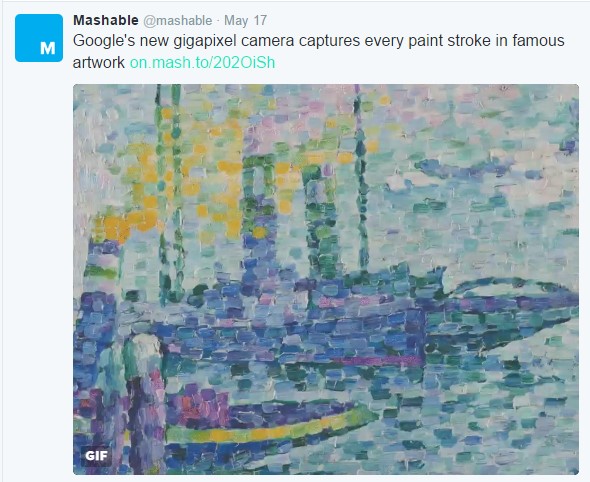590x482 pixels.
Task: Click the tall green ship mast in the painting
Action: 360,177
